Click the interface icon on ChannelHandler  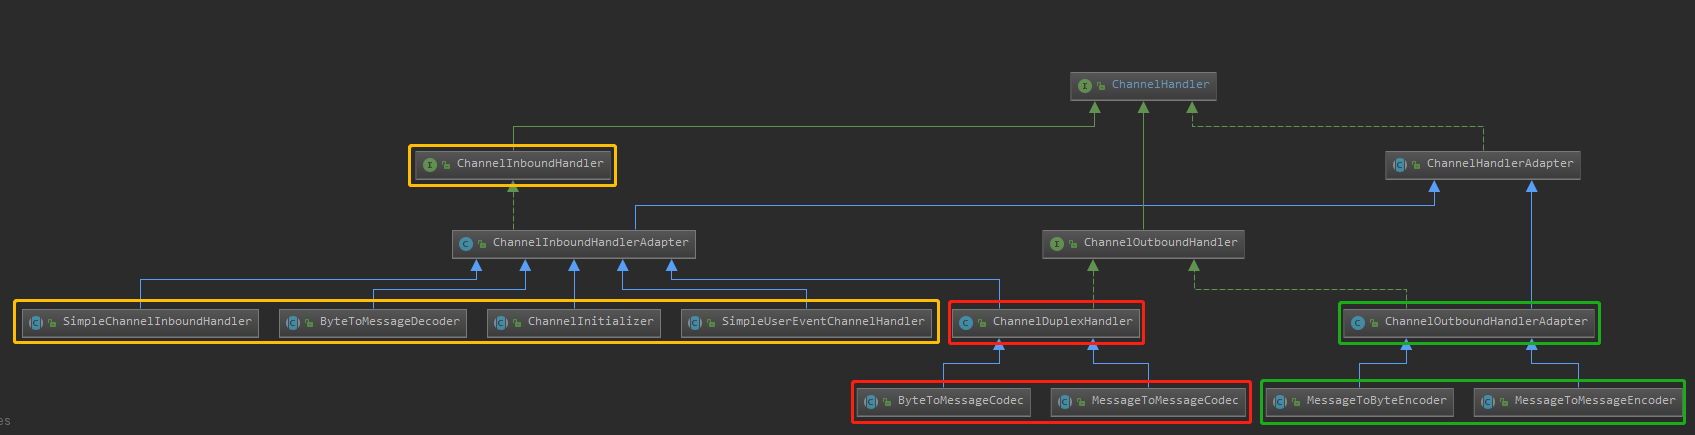point(1084,86)
